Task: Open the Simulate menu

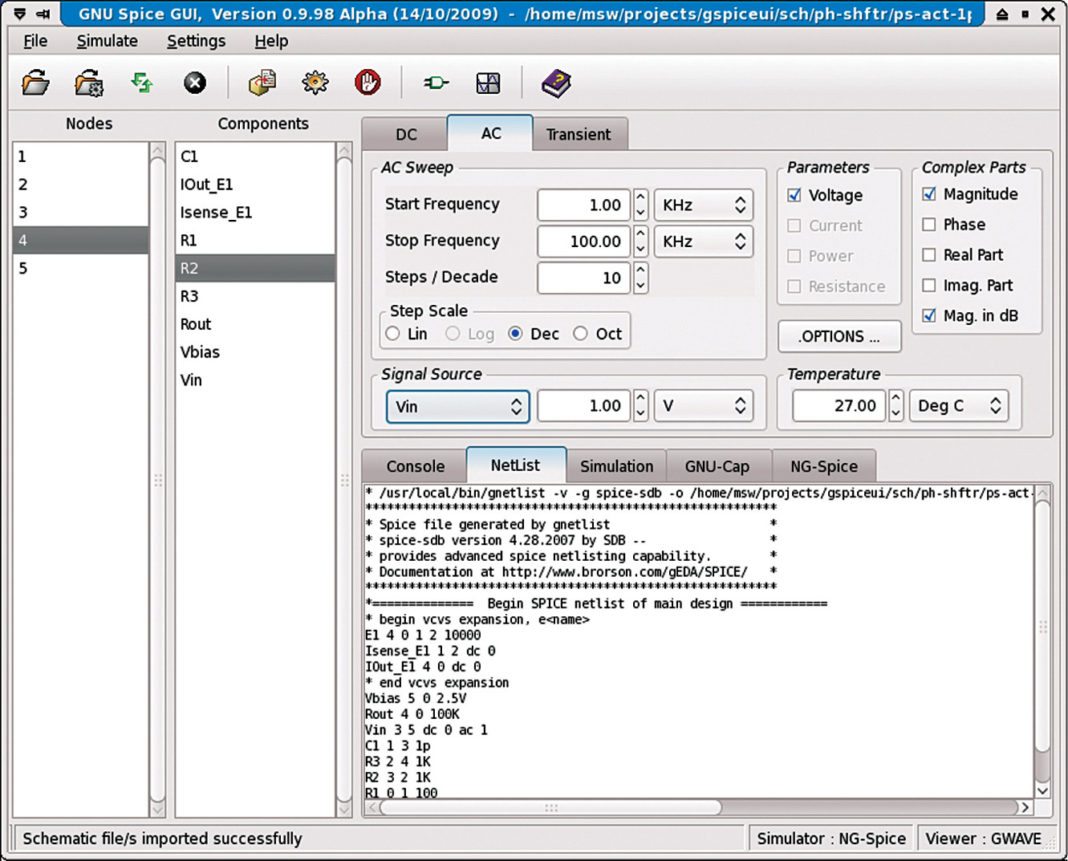Action: [107, 41]
